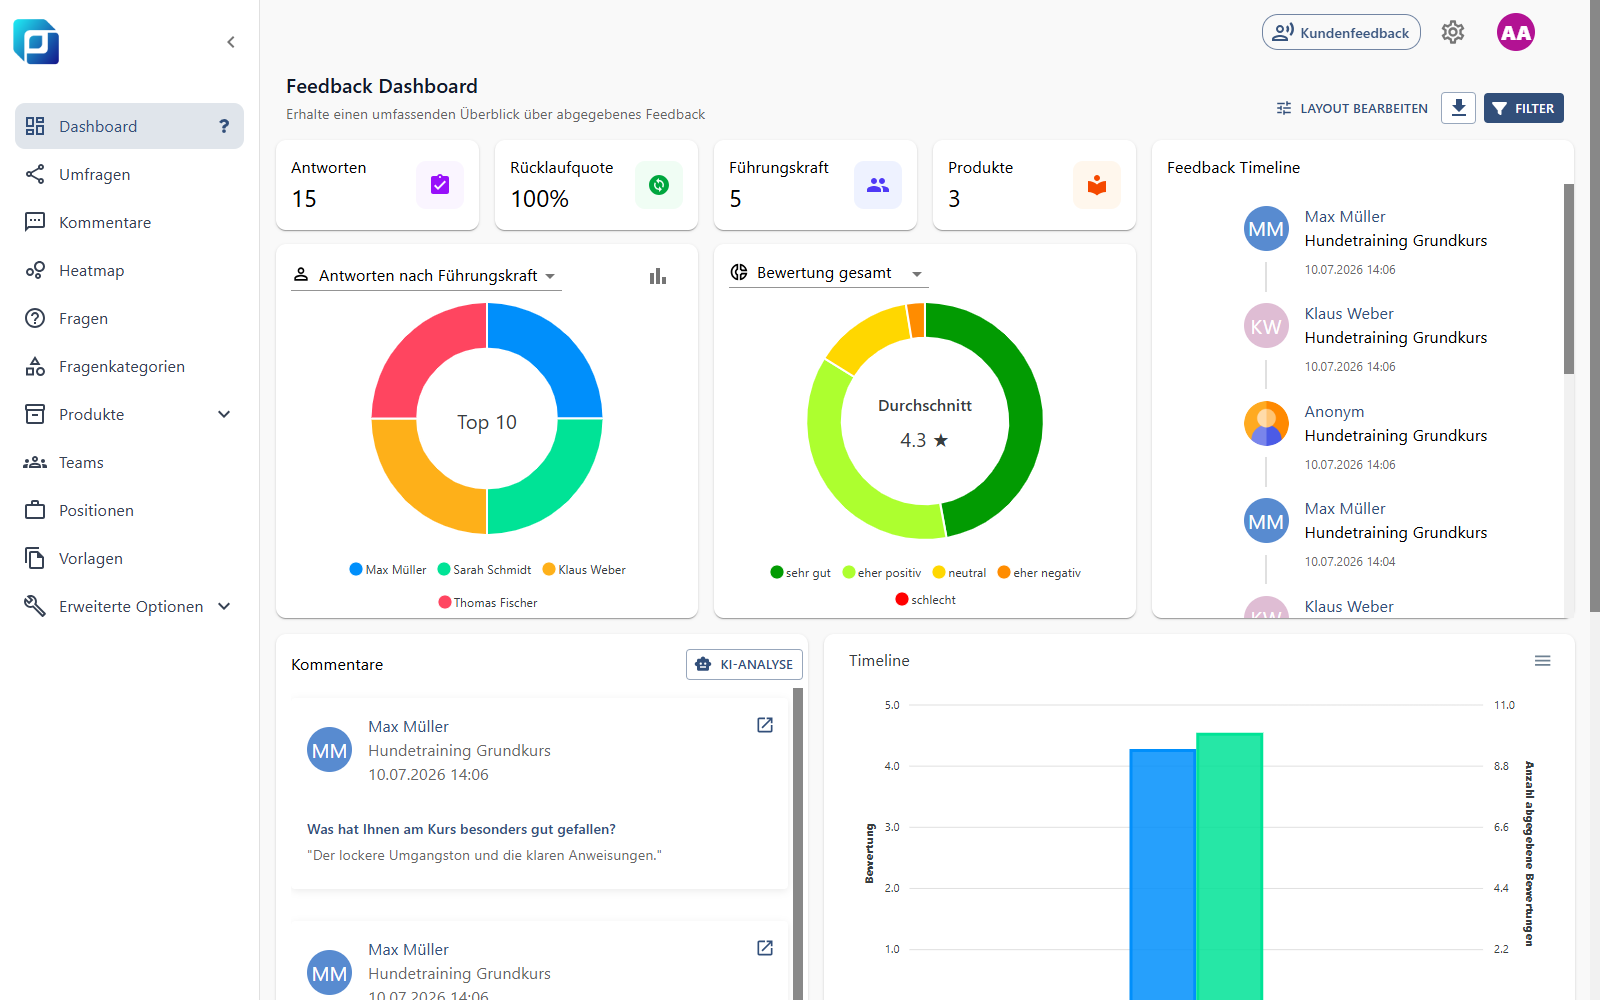Click the Kommentare panel scrollbar

pos(798,844)
